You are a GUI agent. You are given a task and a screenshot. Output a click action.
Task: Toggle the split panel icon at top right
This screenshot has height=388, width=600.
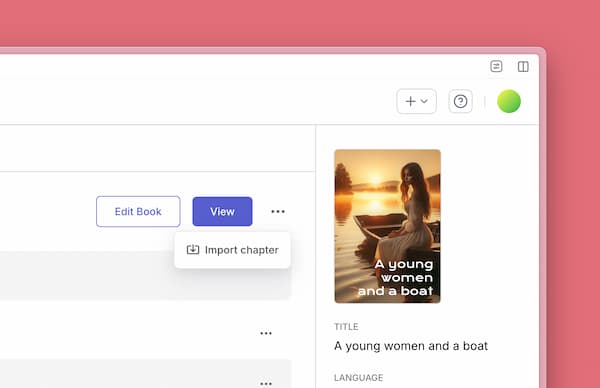tap(523, 67)
